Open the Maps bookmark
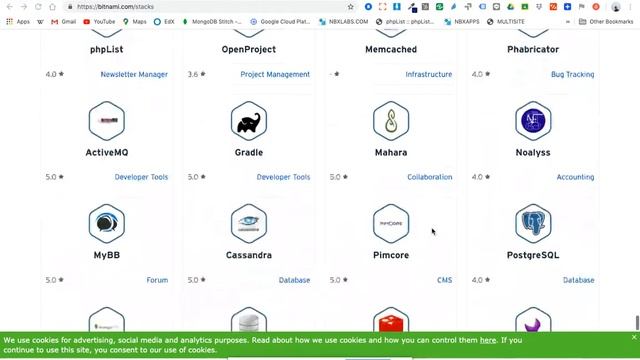The image size is (640, 360). click(x=135, y=22)
